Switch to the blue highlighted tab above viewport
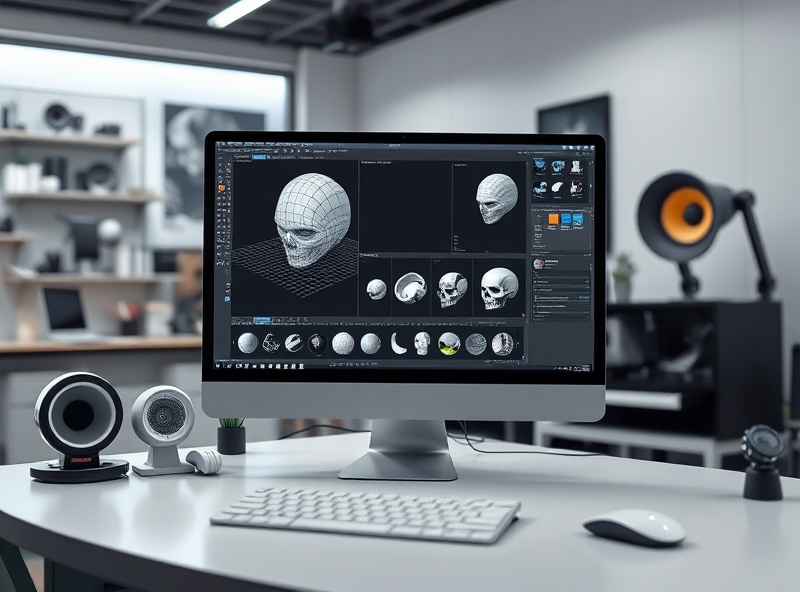 click(259, 157)
